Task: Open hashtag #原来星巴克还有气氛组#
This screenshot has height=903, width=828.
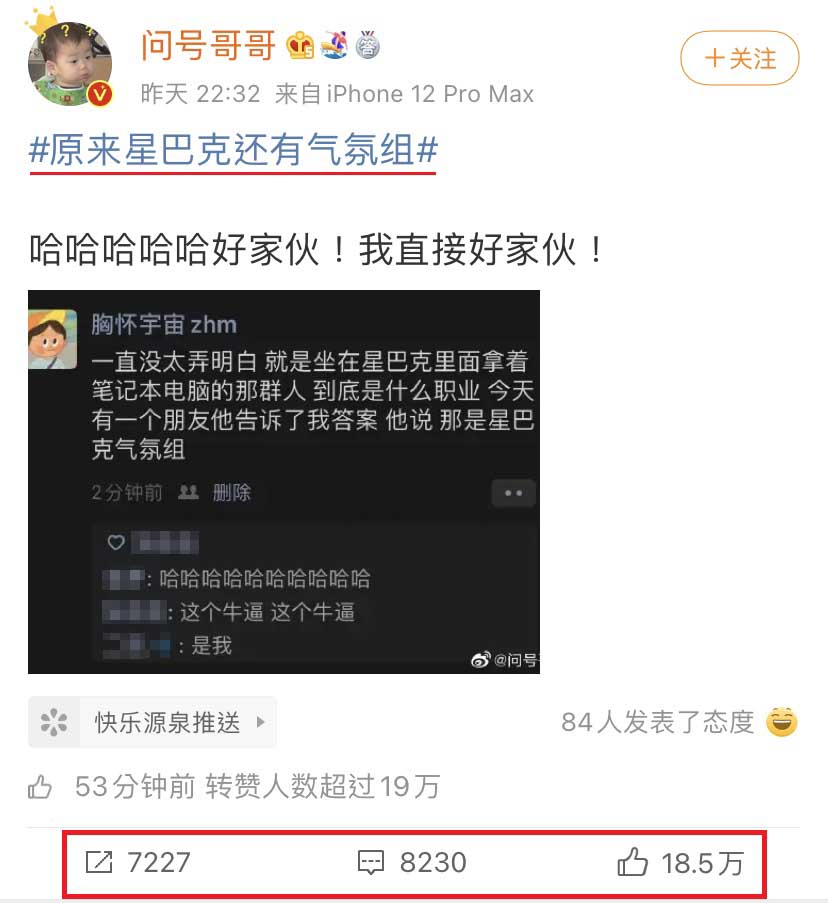Action: pos(233,150)
